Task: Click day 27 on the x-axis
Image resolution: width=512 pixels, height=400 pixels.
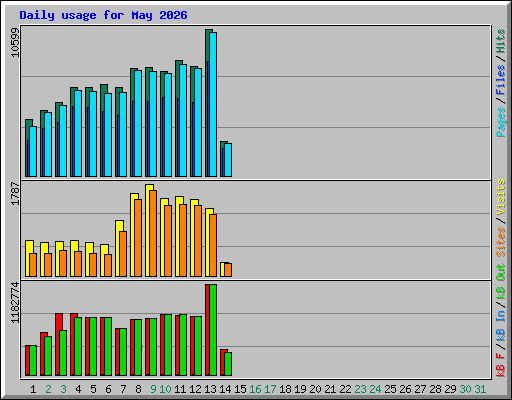Action: [420, 389]
